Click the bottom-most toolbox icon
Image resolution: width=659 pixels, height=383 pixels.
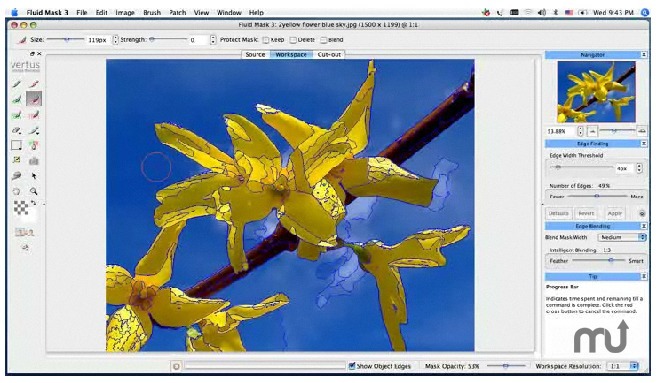pyautogui.click(x=25, y=248)
